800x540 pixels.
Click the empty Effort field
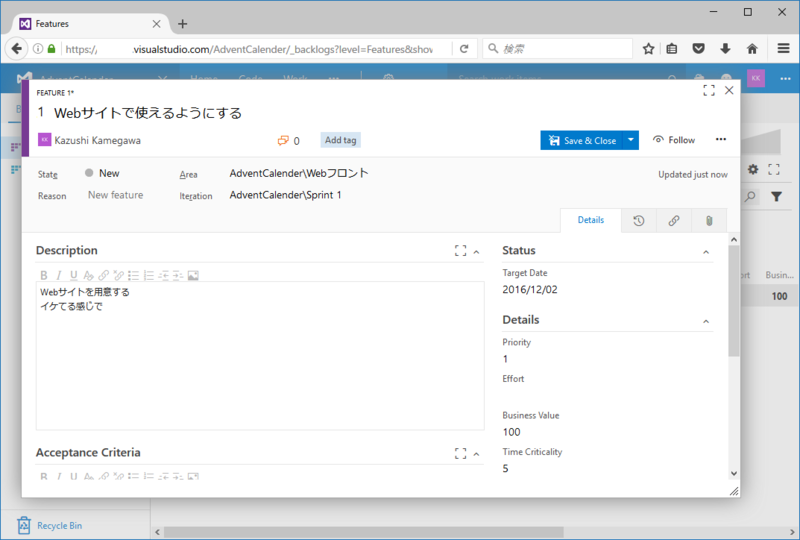607,396
